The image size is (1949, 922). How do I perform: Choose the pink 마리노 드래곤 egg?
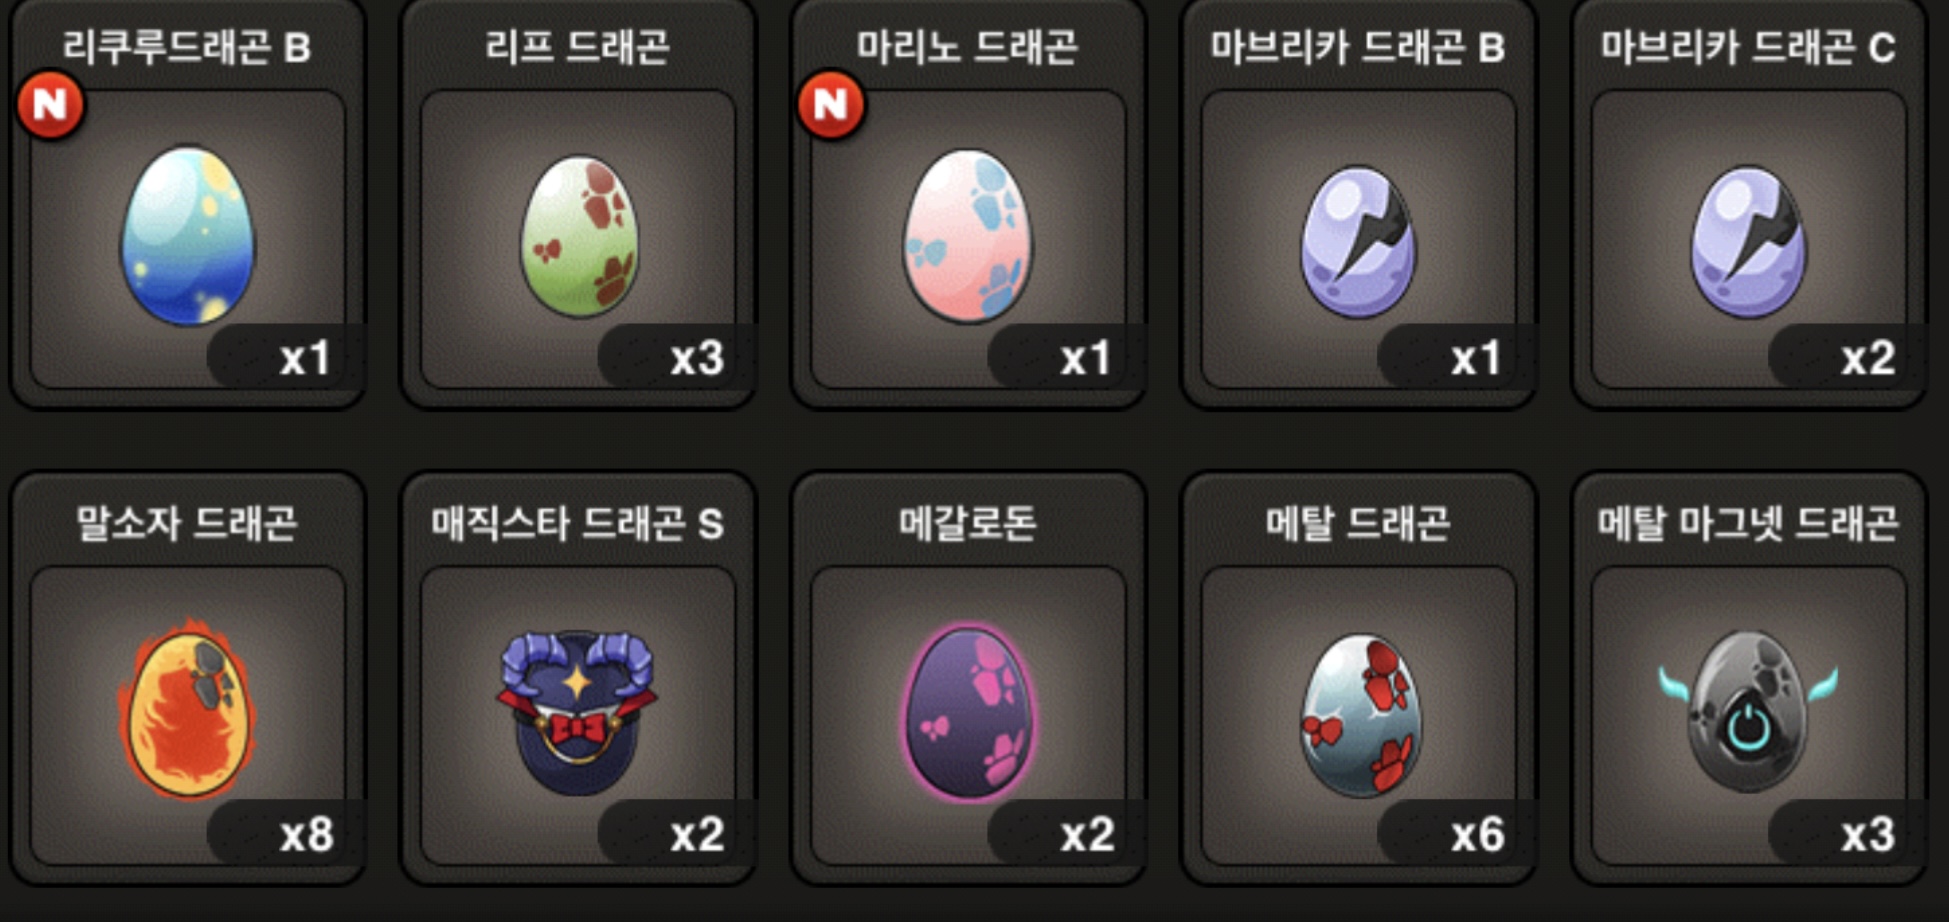point(967,236)
